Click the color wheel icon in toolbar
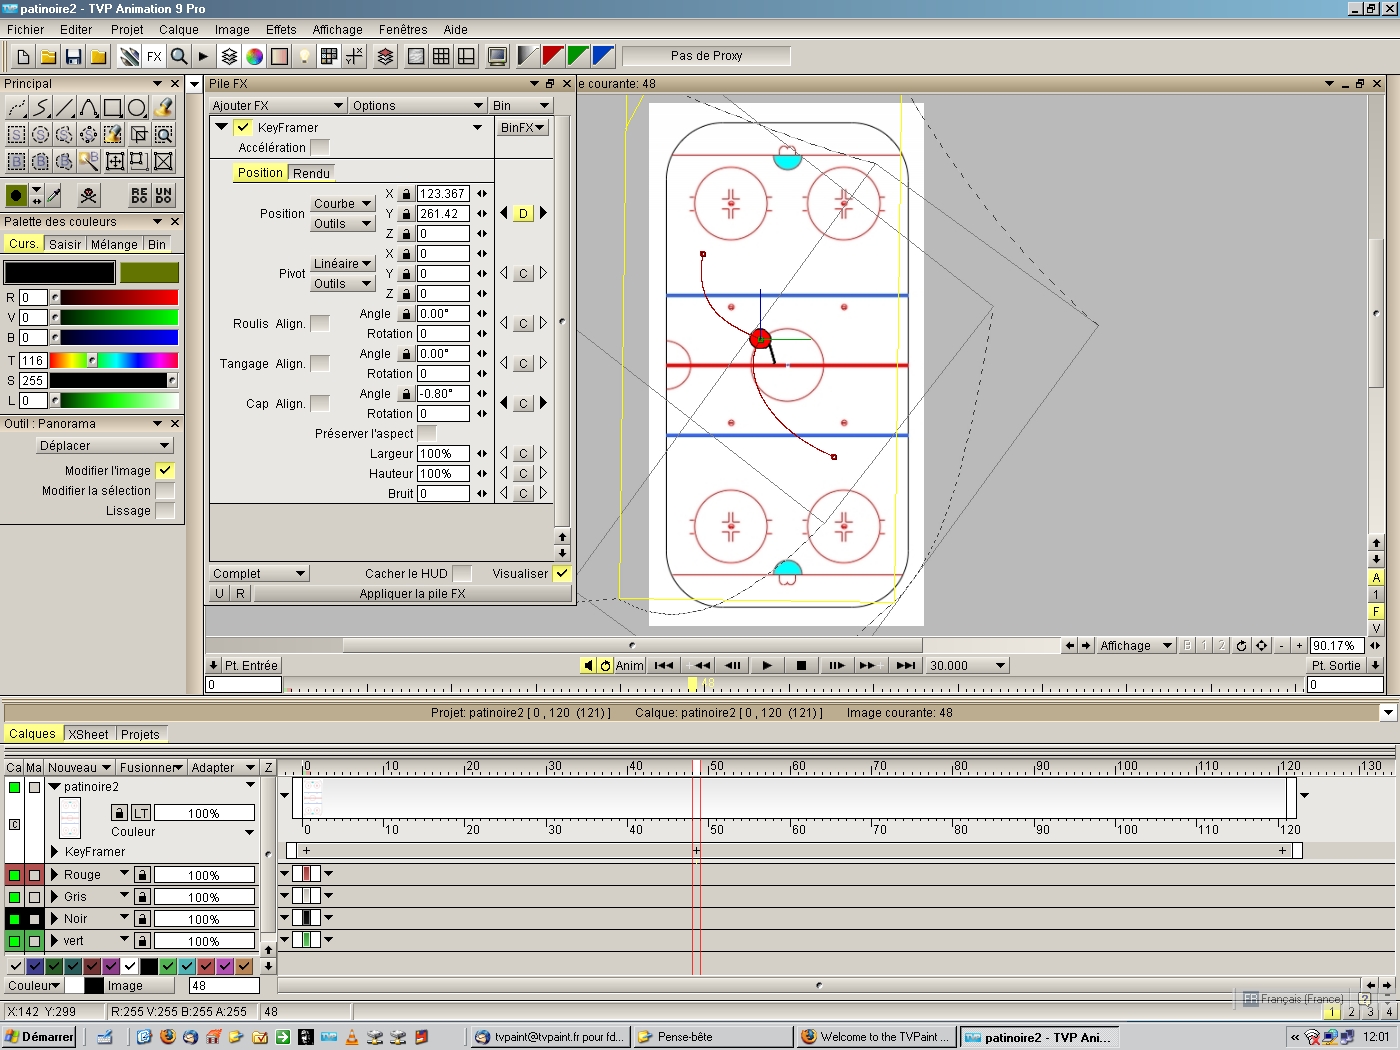This screenshot has height=1050, width=1400. (x=255, y=56)
